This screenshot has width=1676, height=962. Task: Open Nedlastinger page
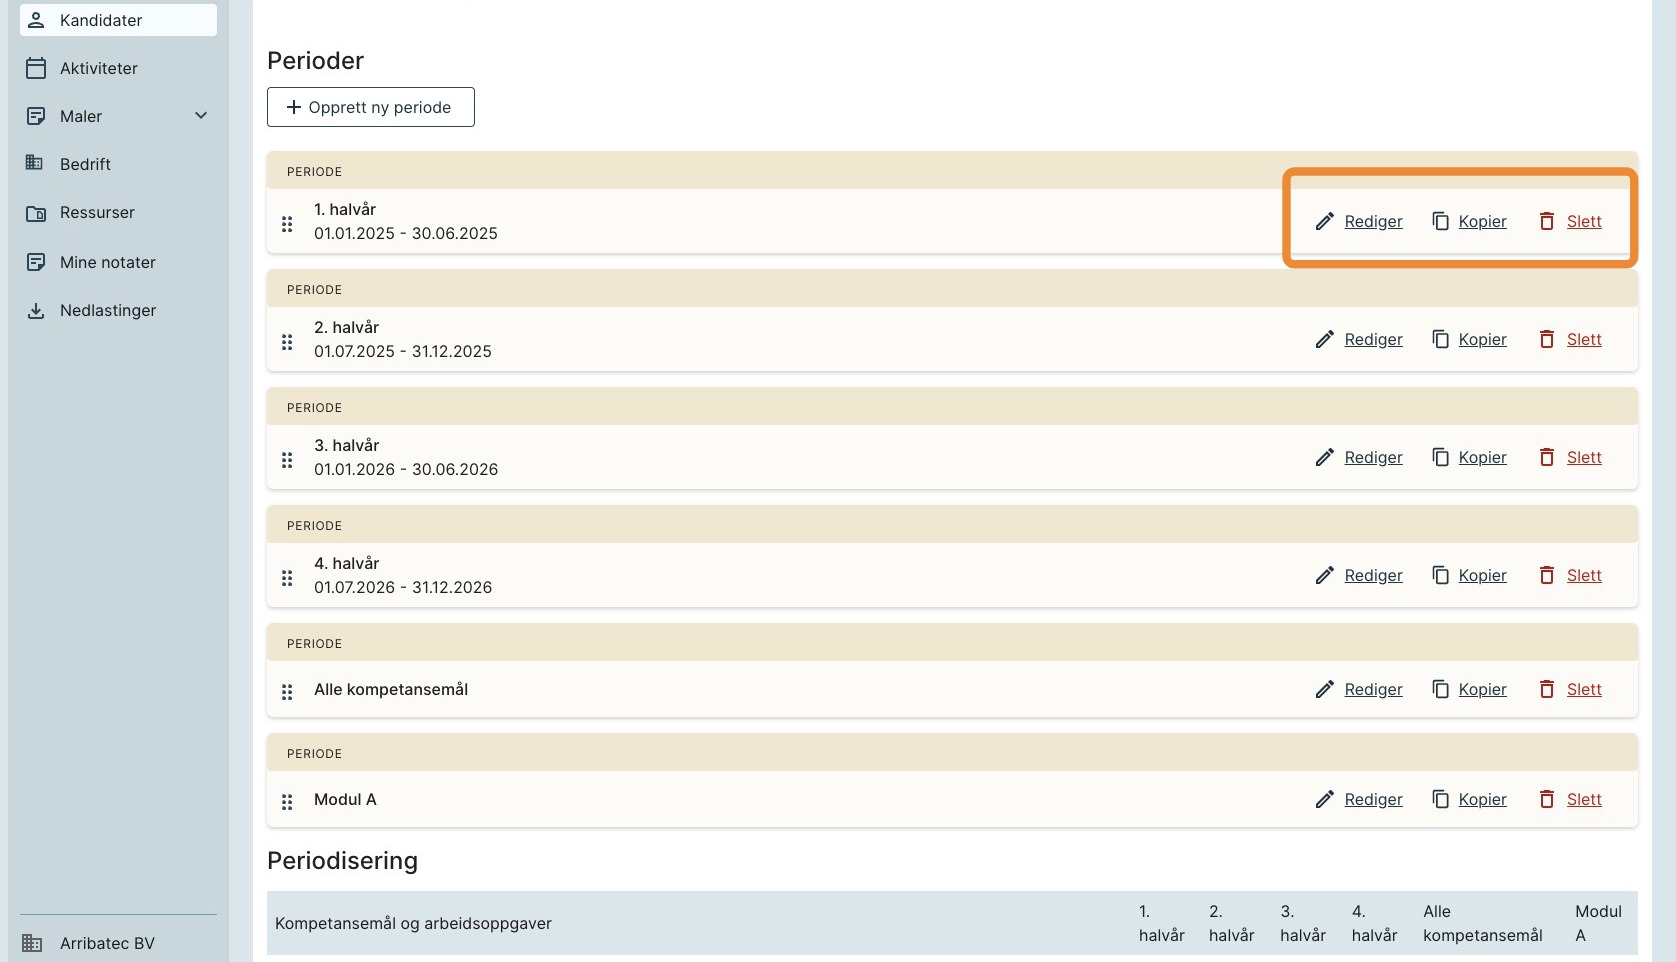point(107,310)
